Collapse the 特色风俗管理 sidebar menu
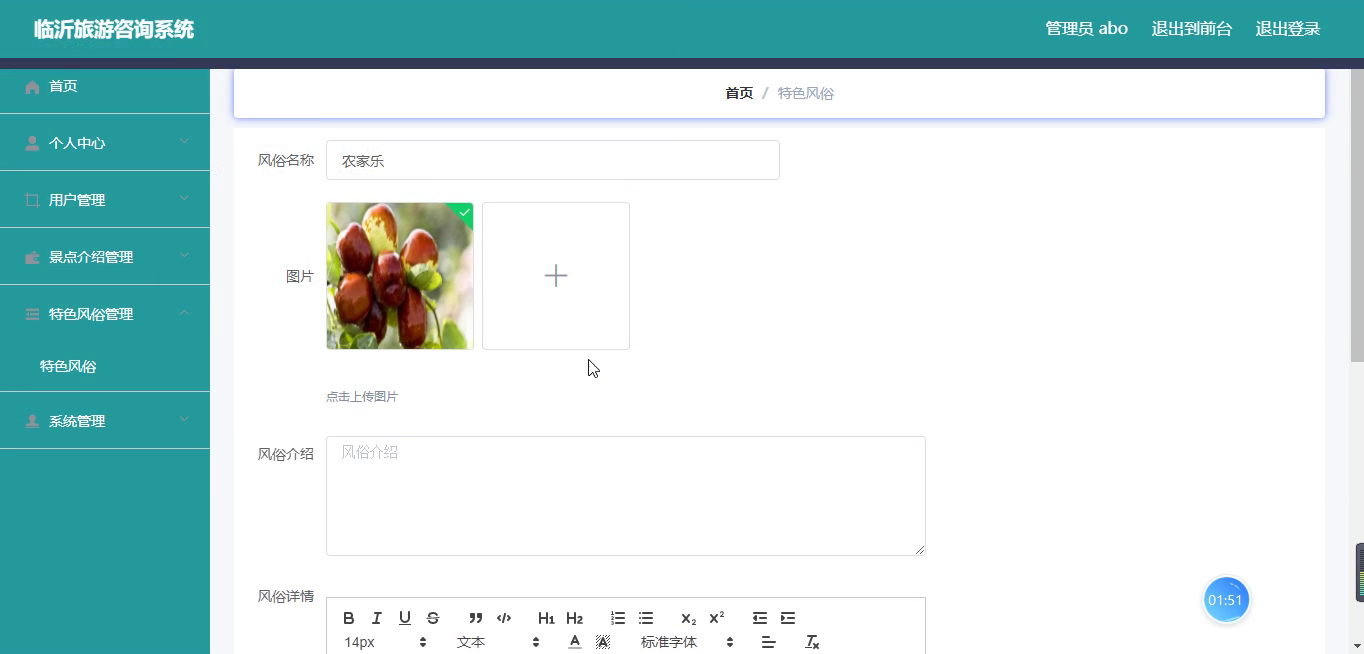 point(105,314)
